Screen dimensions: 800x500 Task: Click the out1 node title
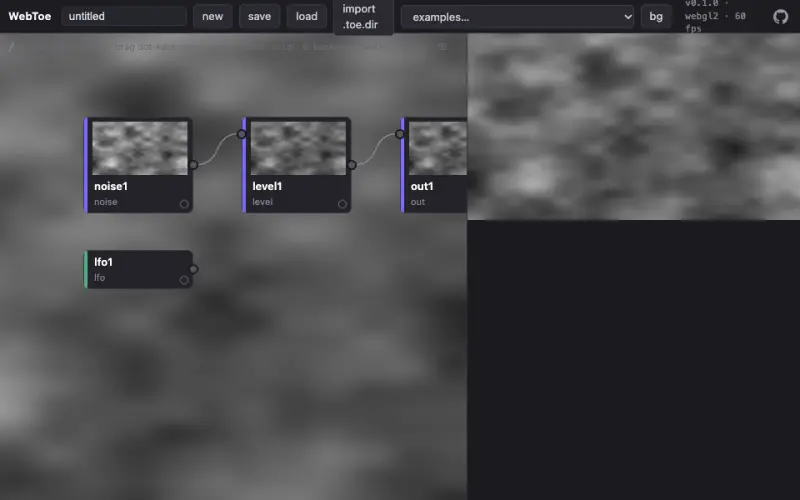(422, 186)
